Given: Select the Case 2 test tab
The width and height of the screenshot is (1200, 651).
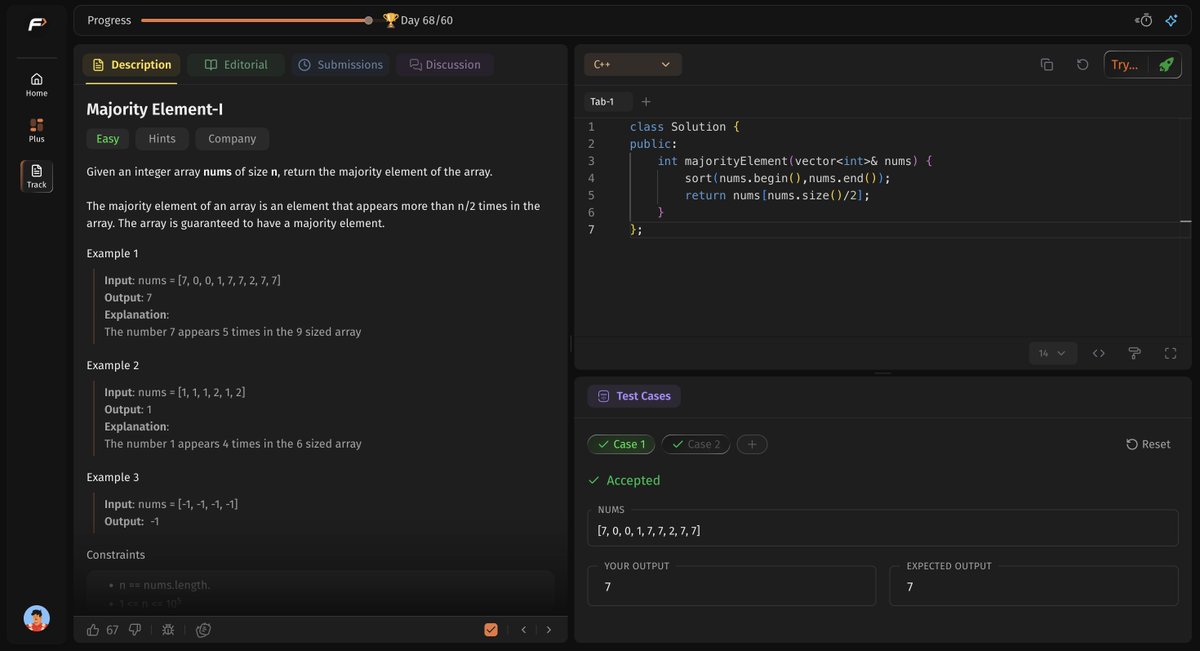Looking at the screenshot, I should coord(696,444).
